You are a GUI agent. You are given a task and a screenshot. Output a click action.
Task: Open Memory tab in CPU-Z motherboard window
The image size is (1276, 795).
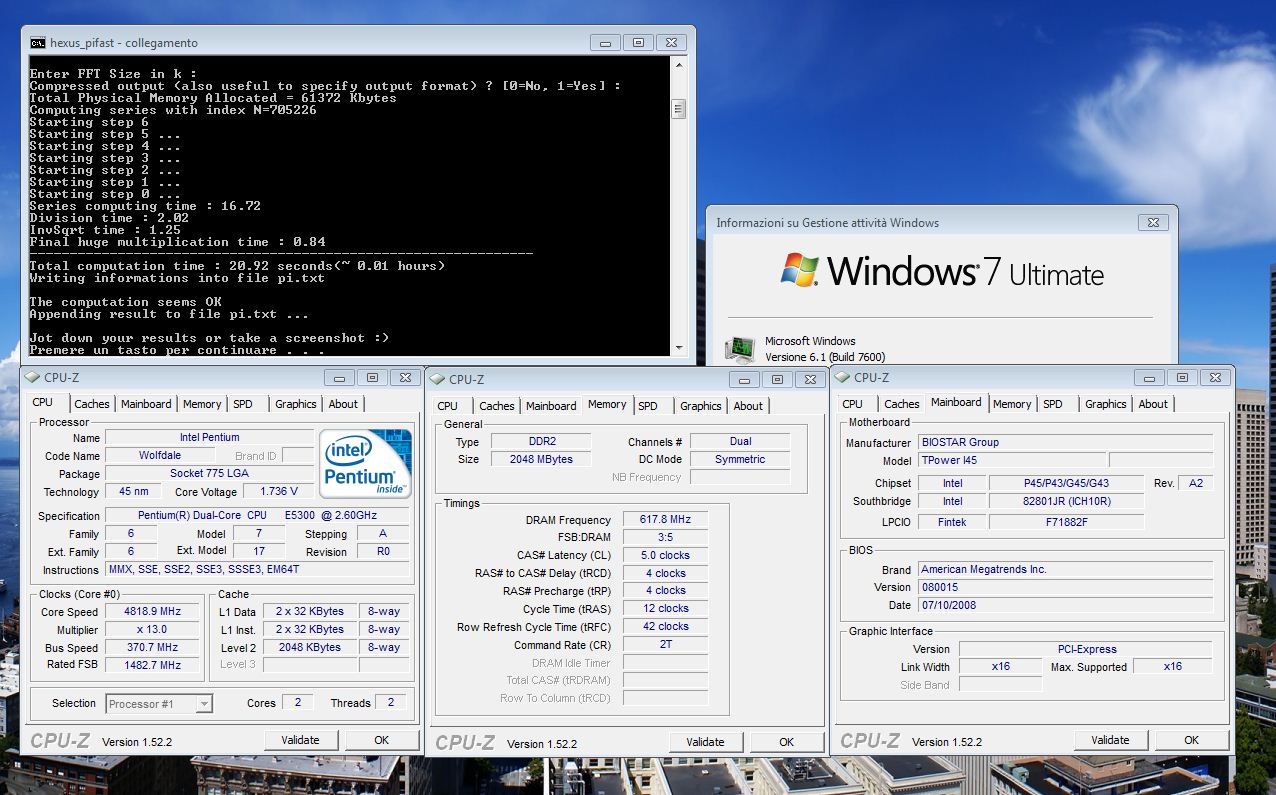(x=1012, y=404)
